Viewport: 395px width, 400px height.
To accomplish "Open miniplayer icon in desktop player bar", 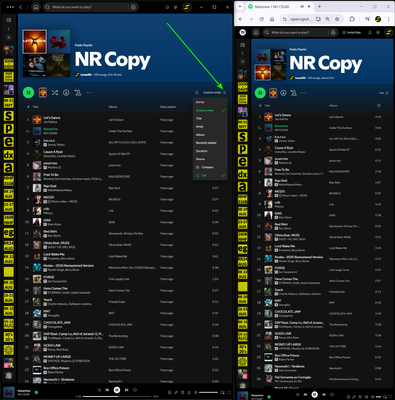I will pos(223,392).
